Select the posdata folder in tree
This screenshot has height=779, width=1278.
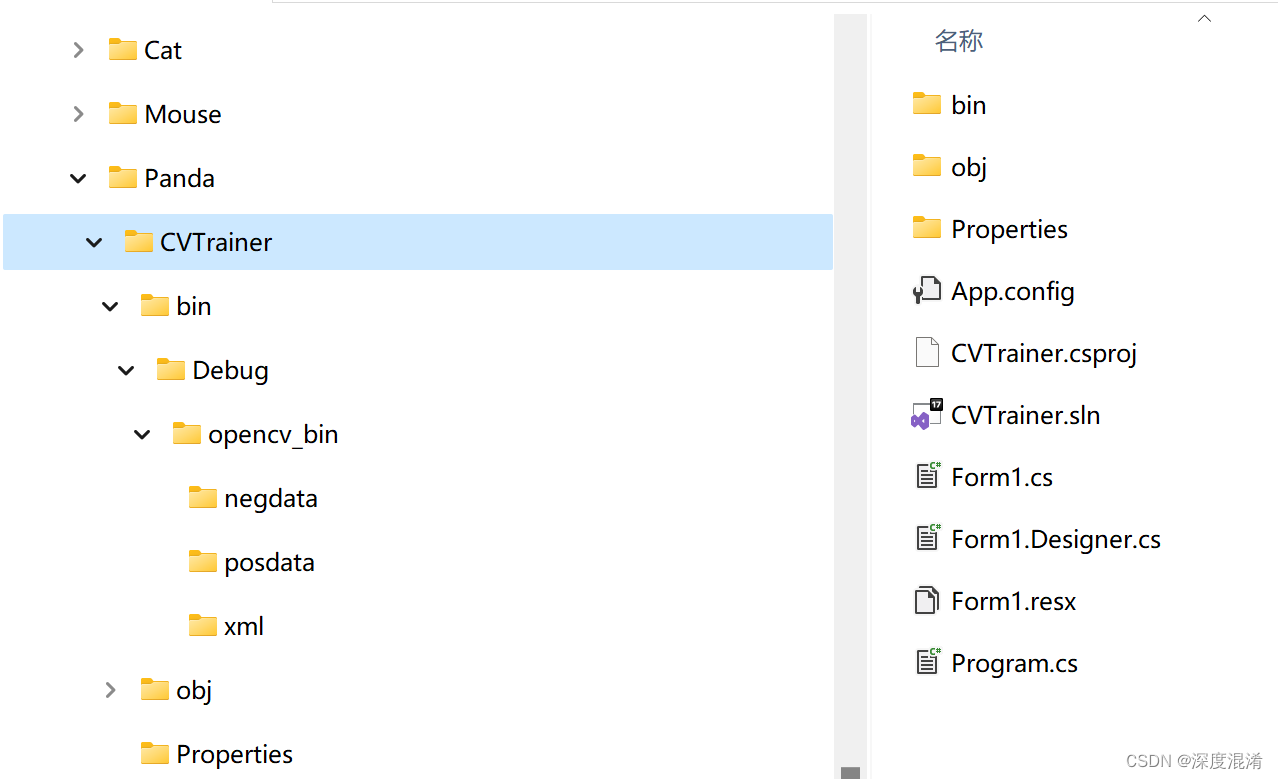[268, 562]
